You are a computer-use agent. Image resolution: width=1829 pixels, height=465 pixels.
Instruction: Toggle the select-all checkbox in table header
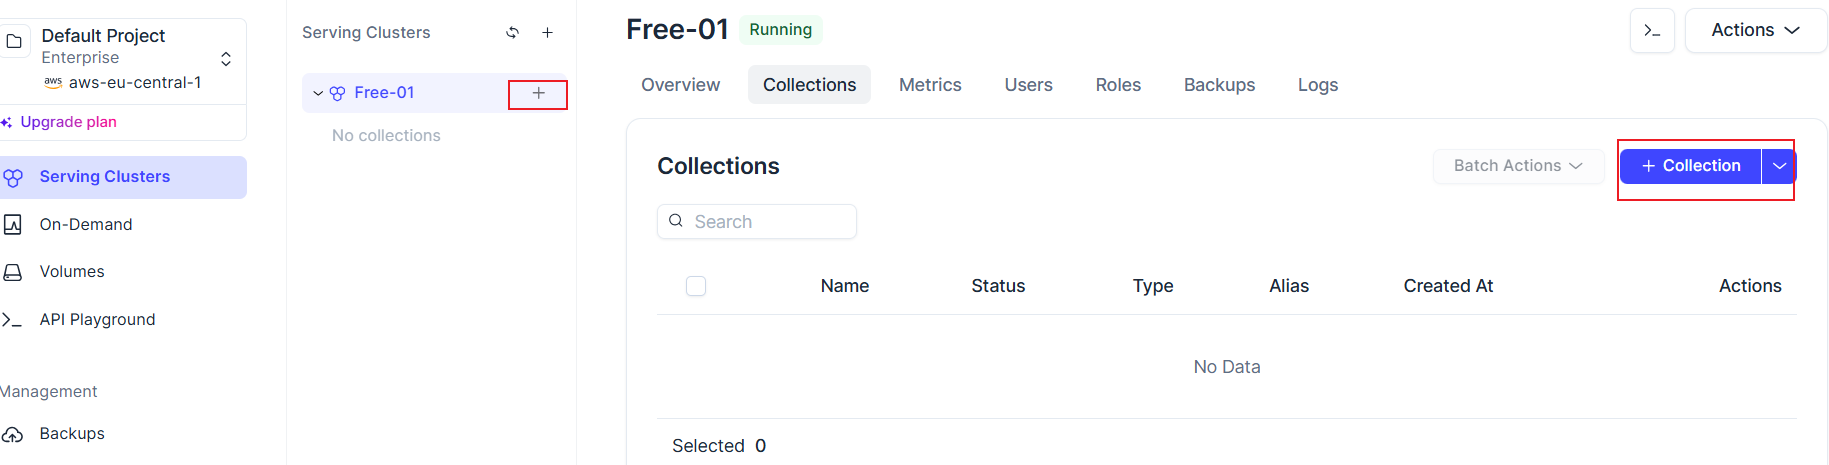696,286
